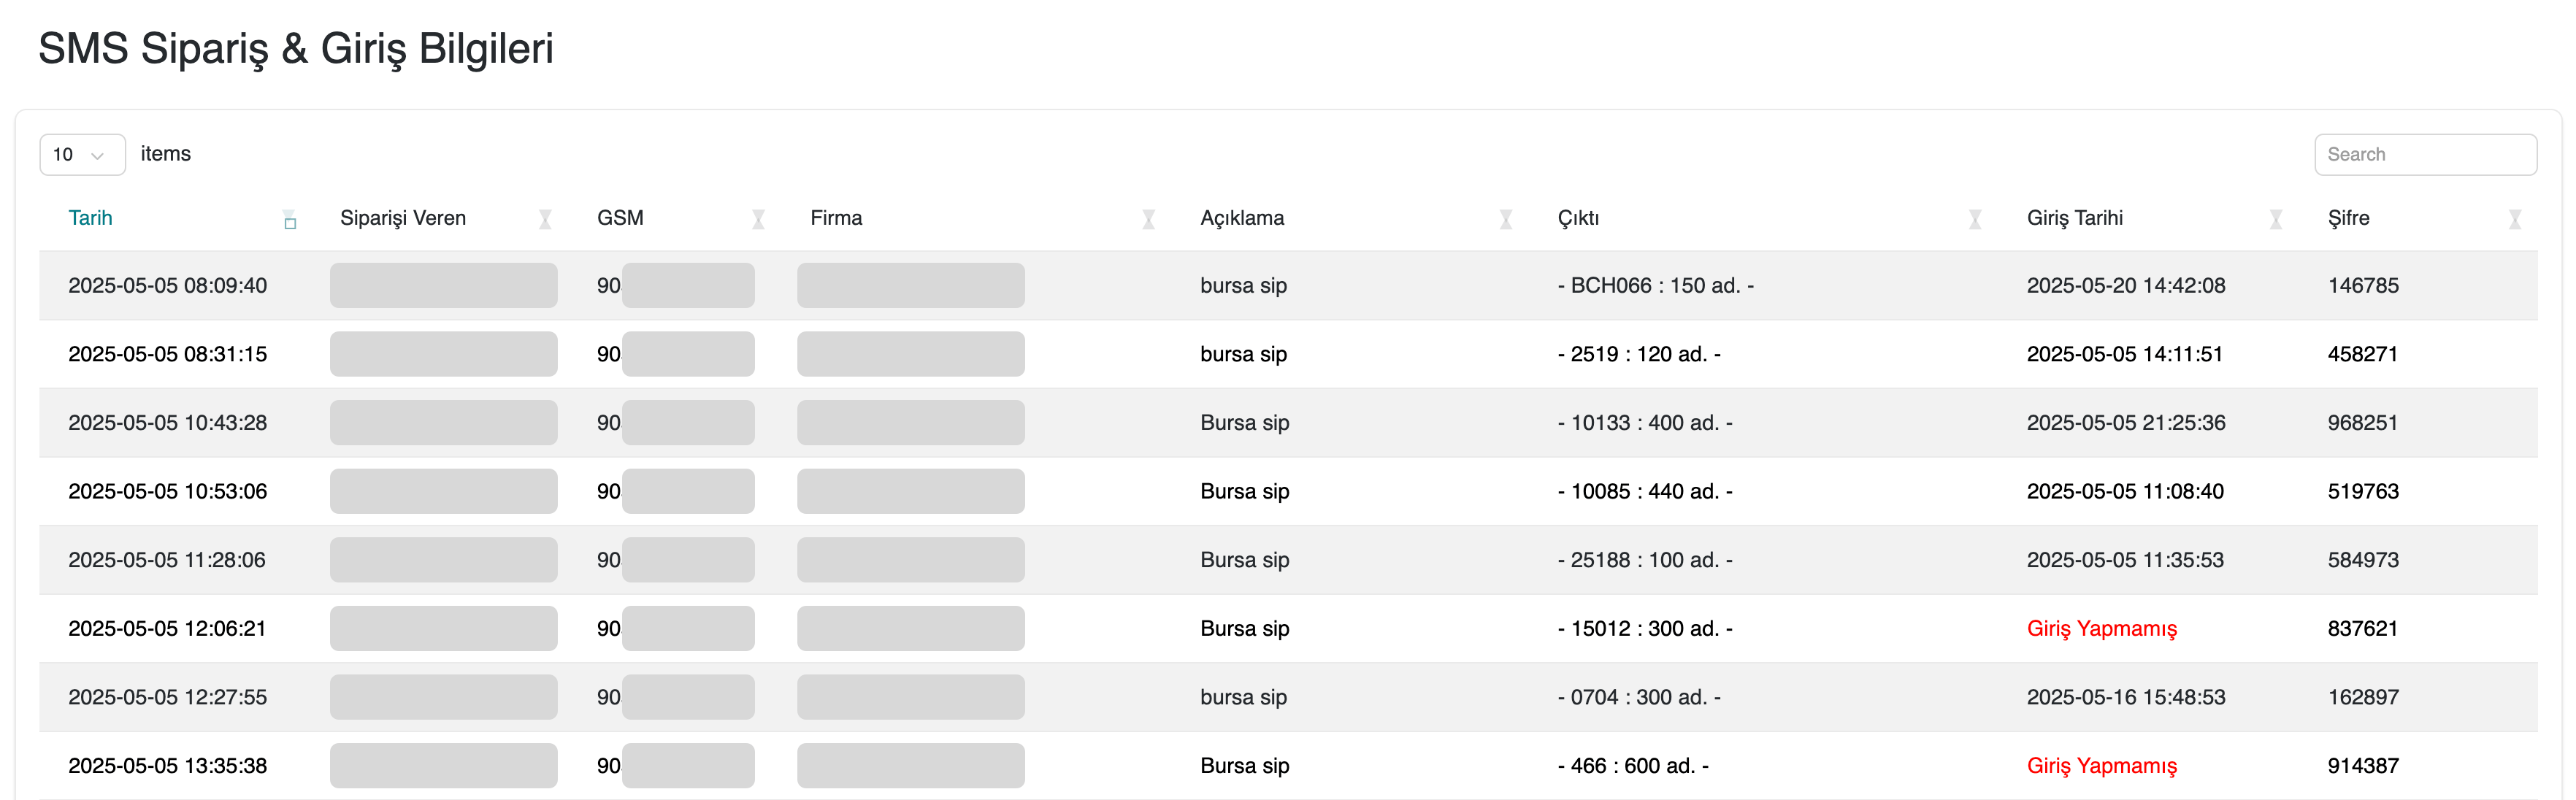Open the 10 items per page dropdown
The height and width of the screenshot is (800, 2576).
[x=82, y=155]
